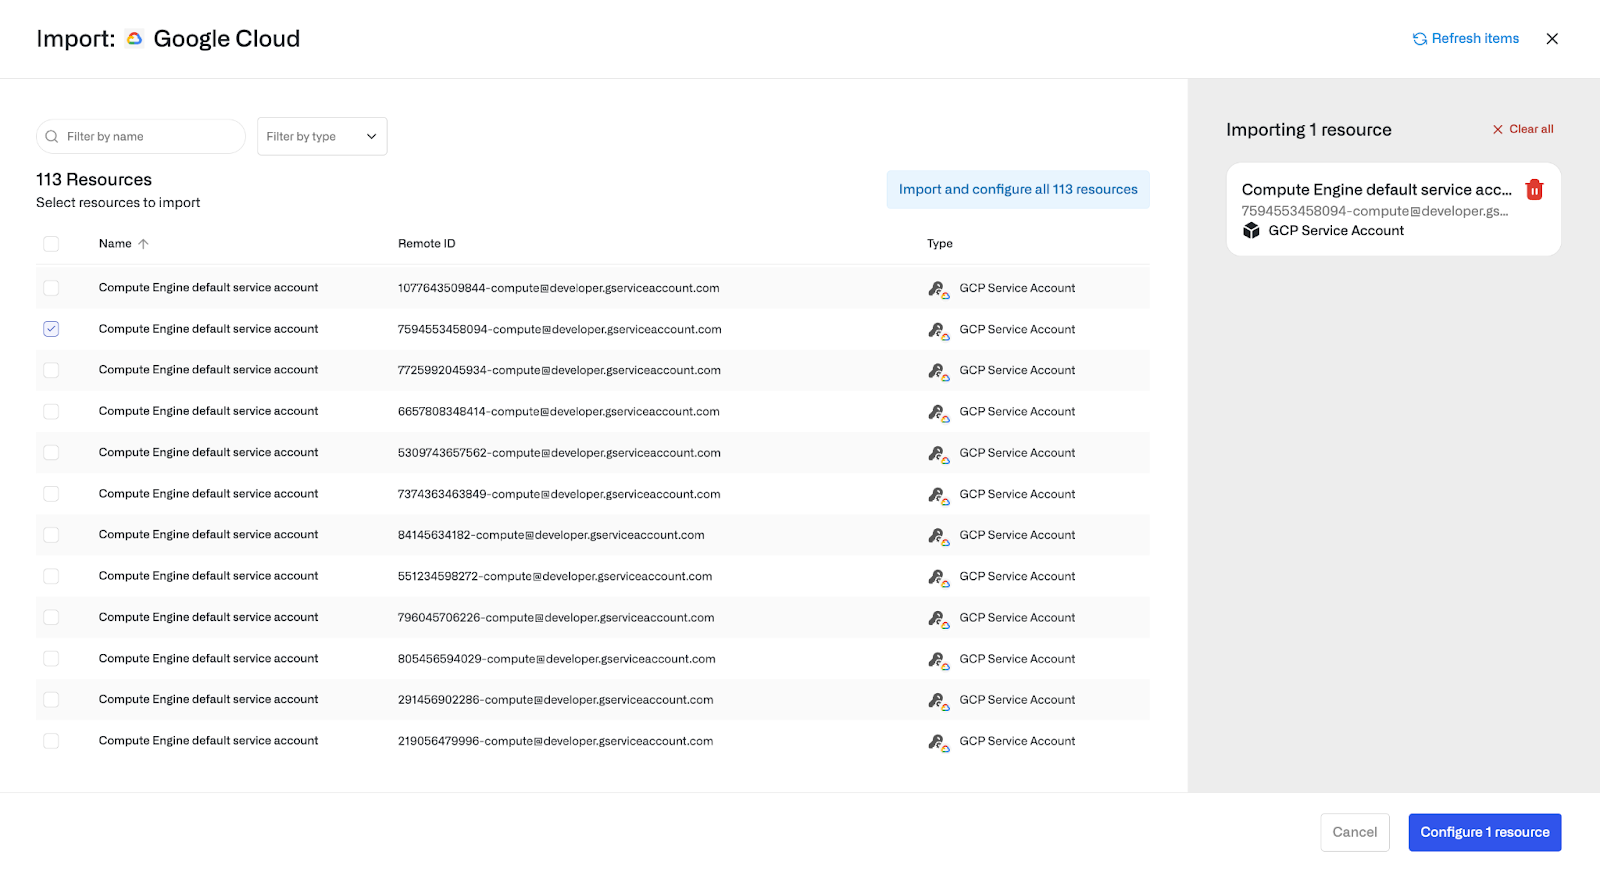Click the Google Cloud logo in header
This screenshot has width=1600, height=872.
point(134,39)
